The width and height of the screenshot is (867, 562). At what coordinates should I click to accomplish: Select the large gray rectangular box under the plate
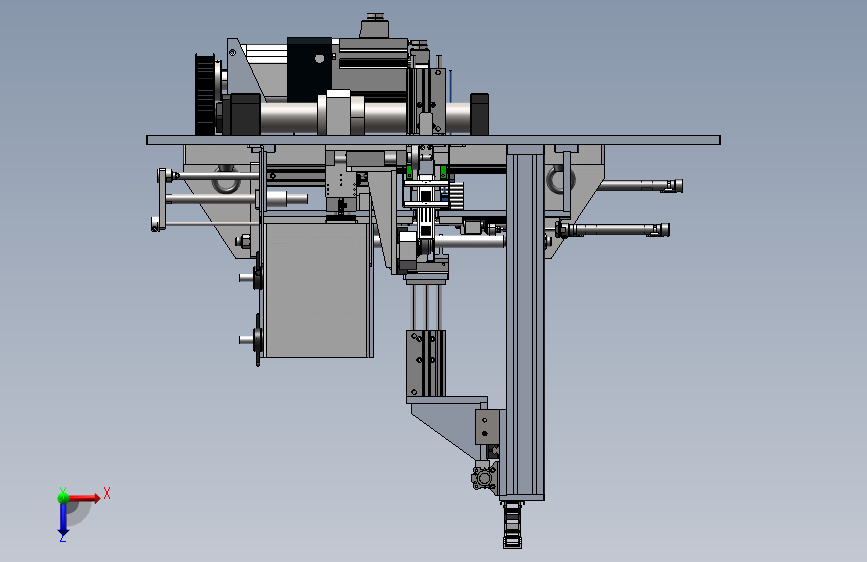point(316,290)
